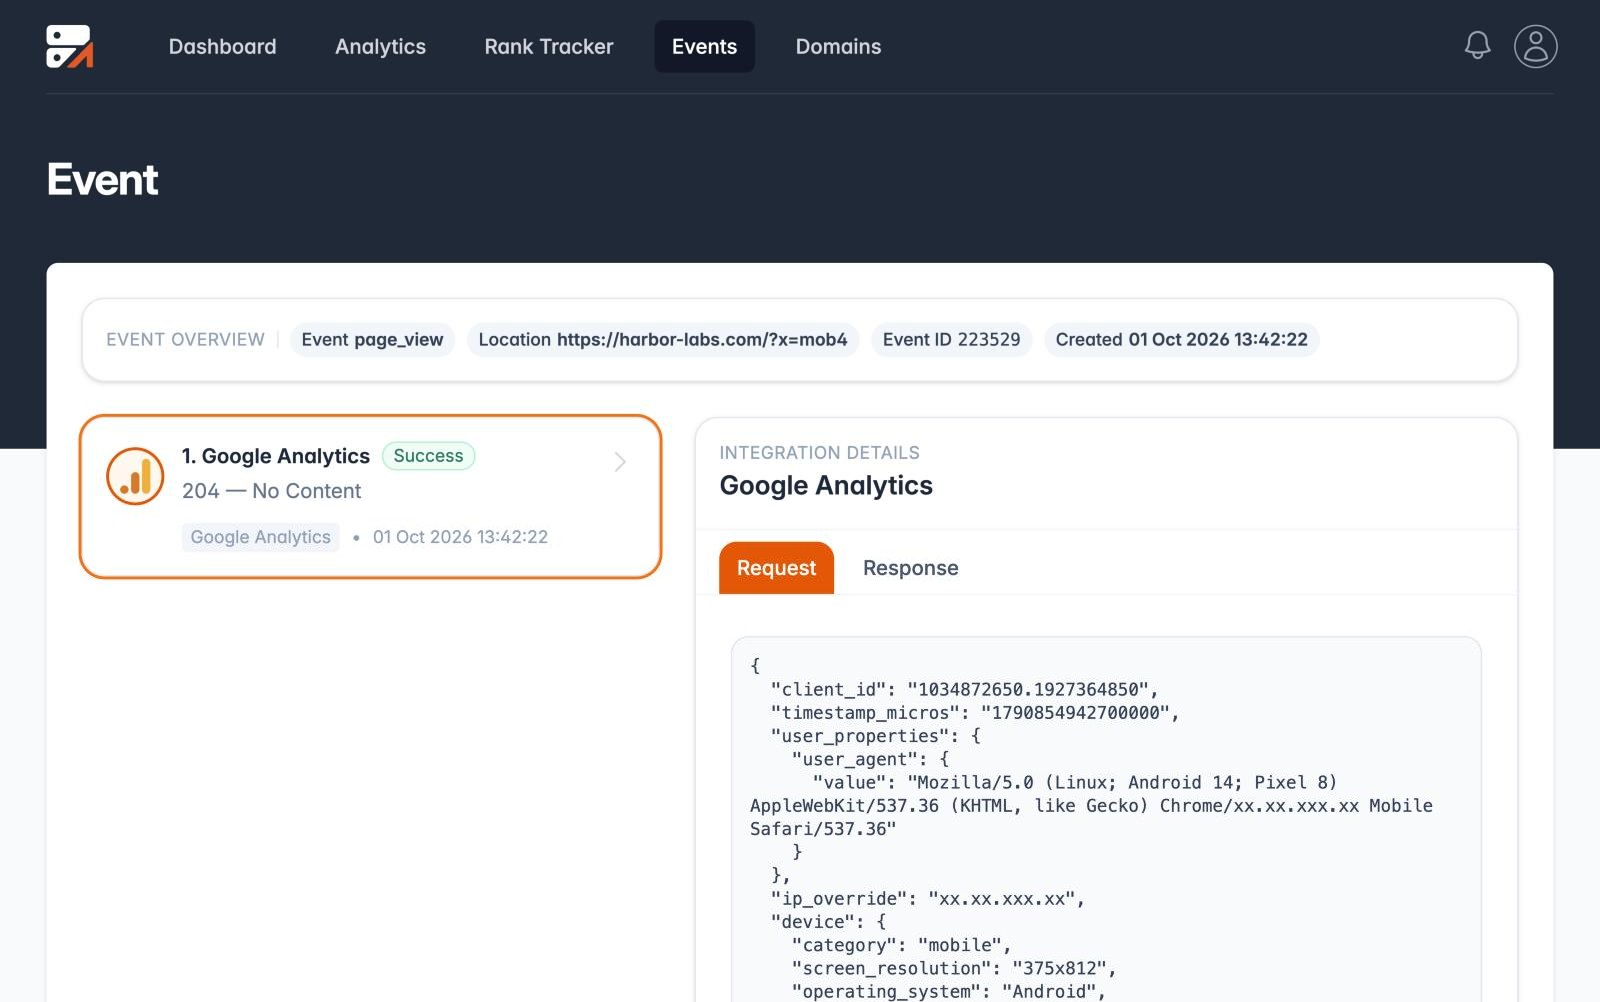This screenshot has height=1002, width=1600.
Task: Select the Events nav item
Action: pyautogui.click(x=704, y=46)
